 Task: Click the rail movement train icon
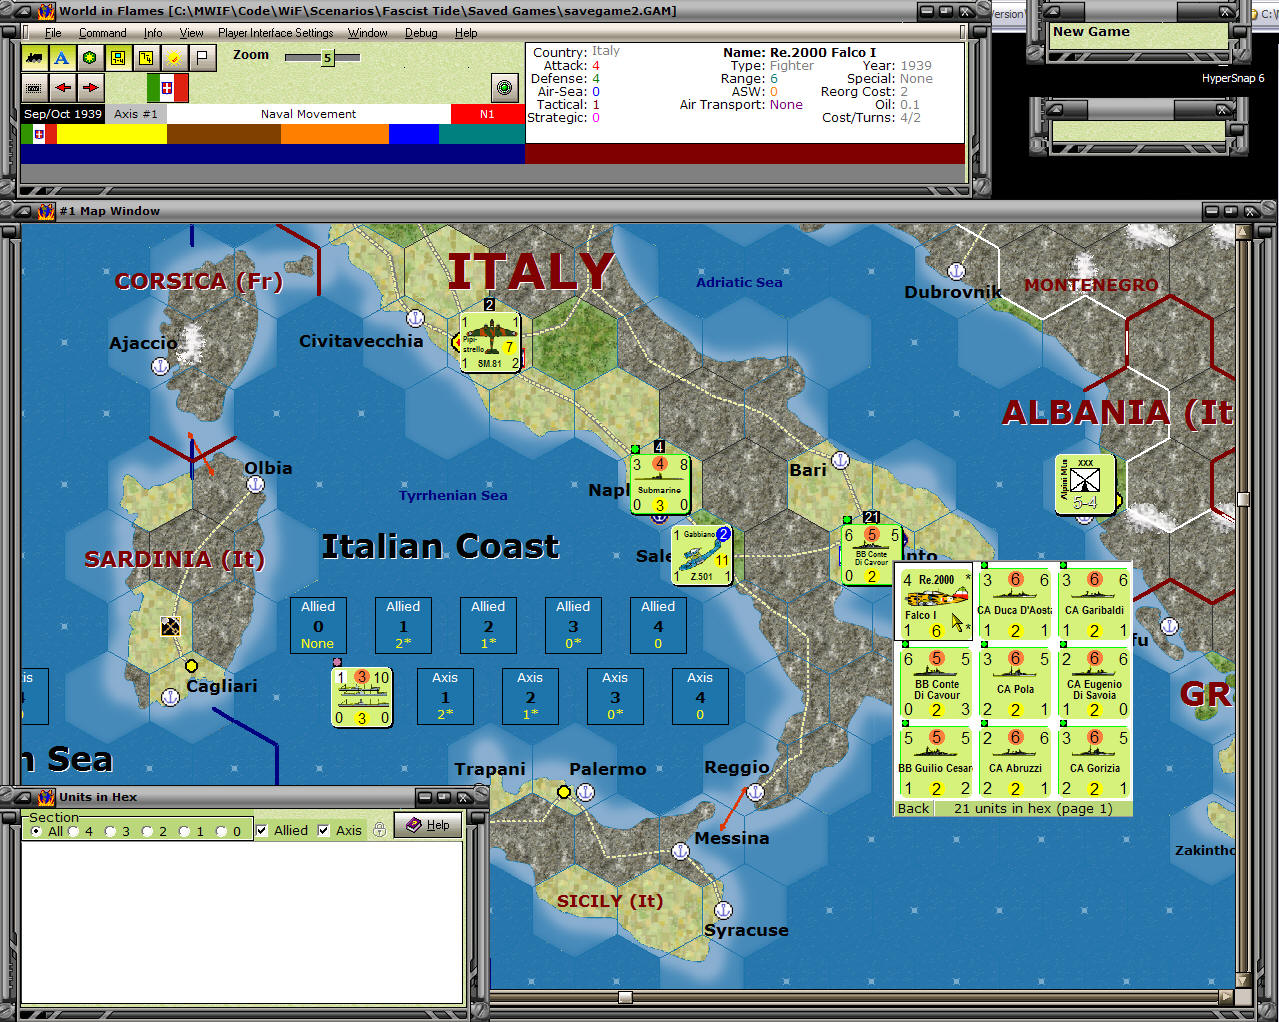[x=34, y=58]
